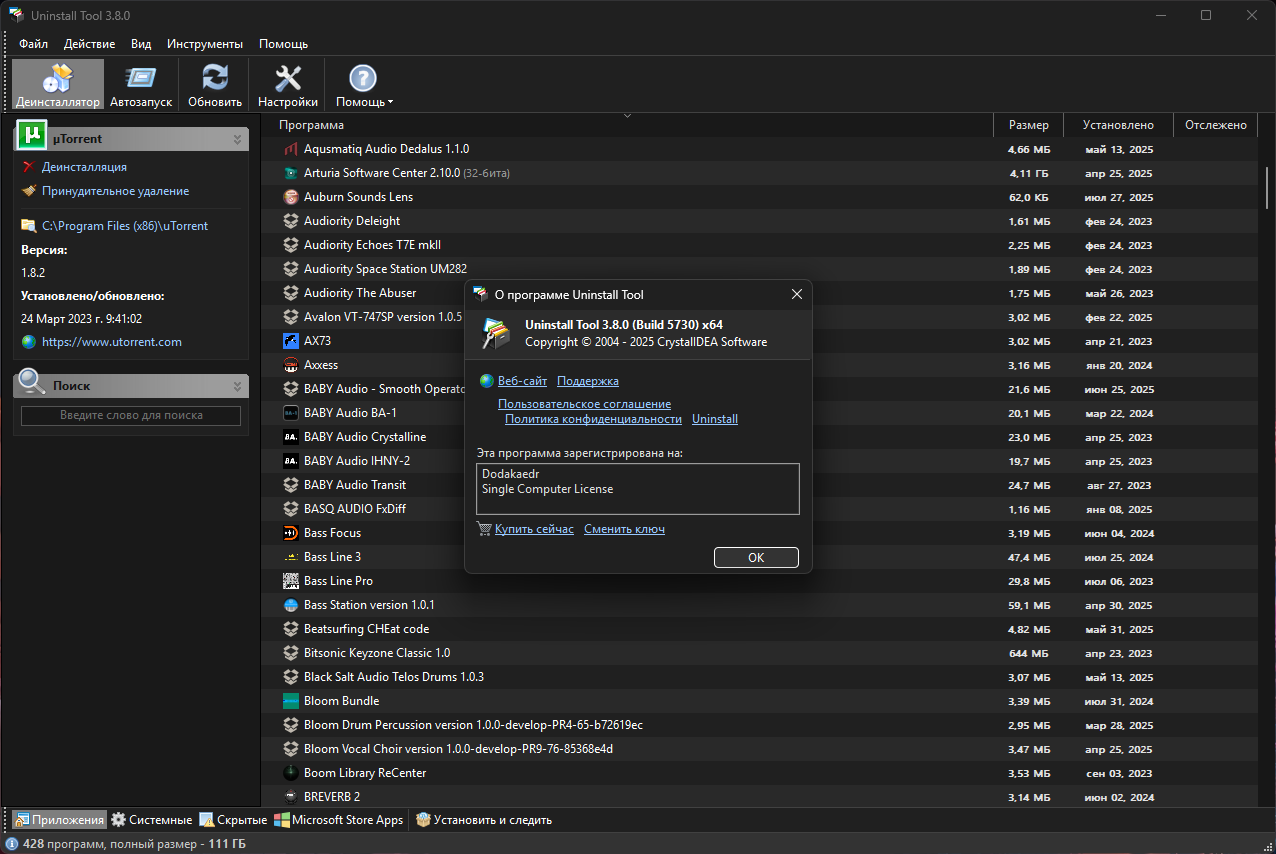Viewport: 1276px width, 854px height.
Task: Collapse the µTorrent side panel
Action: (x=237, y=139)
